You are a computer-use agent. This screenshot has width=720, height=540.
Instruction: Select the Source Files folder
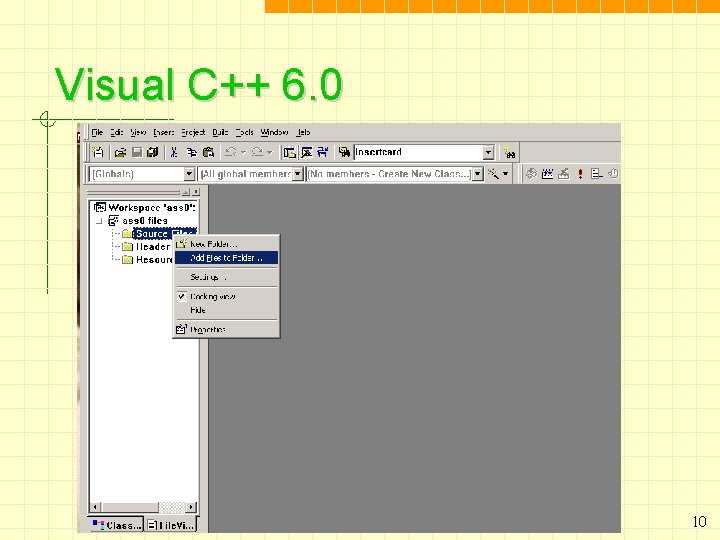(159, 234)
